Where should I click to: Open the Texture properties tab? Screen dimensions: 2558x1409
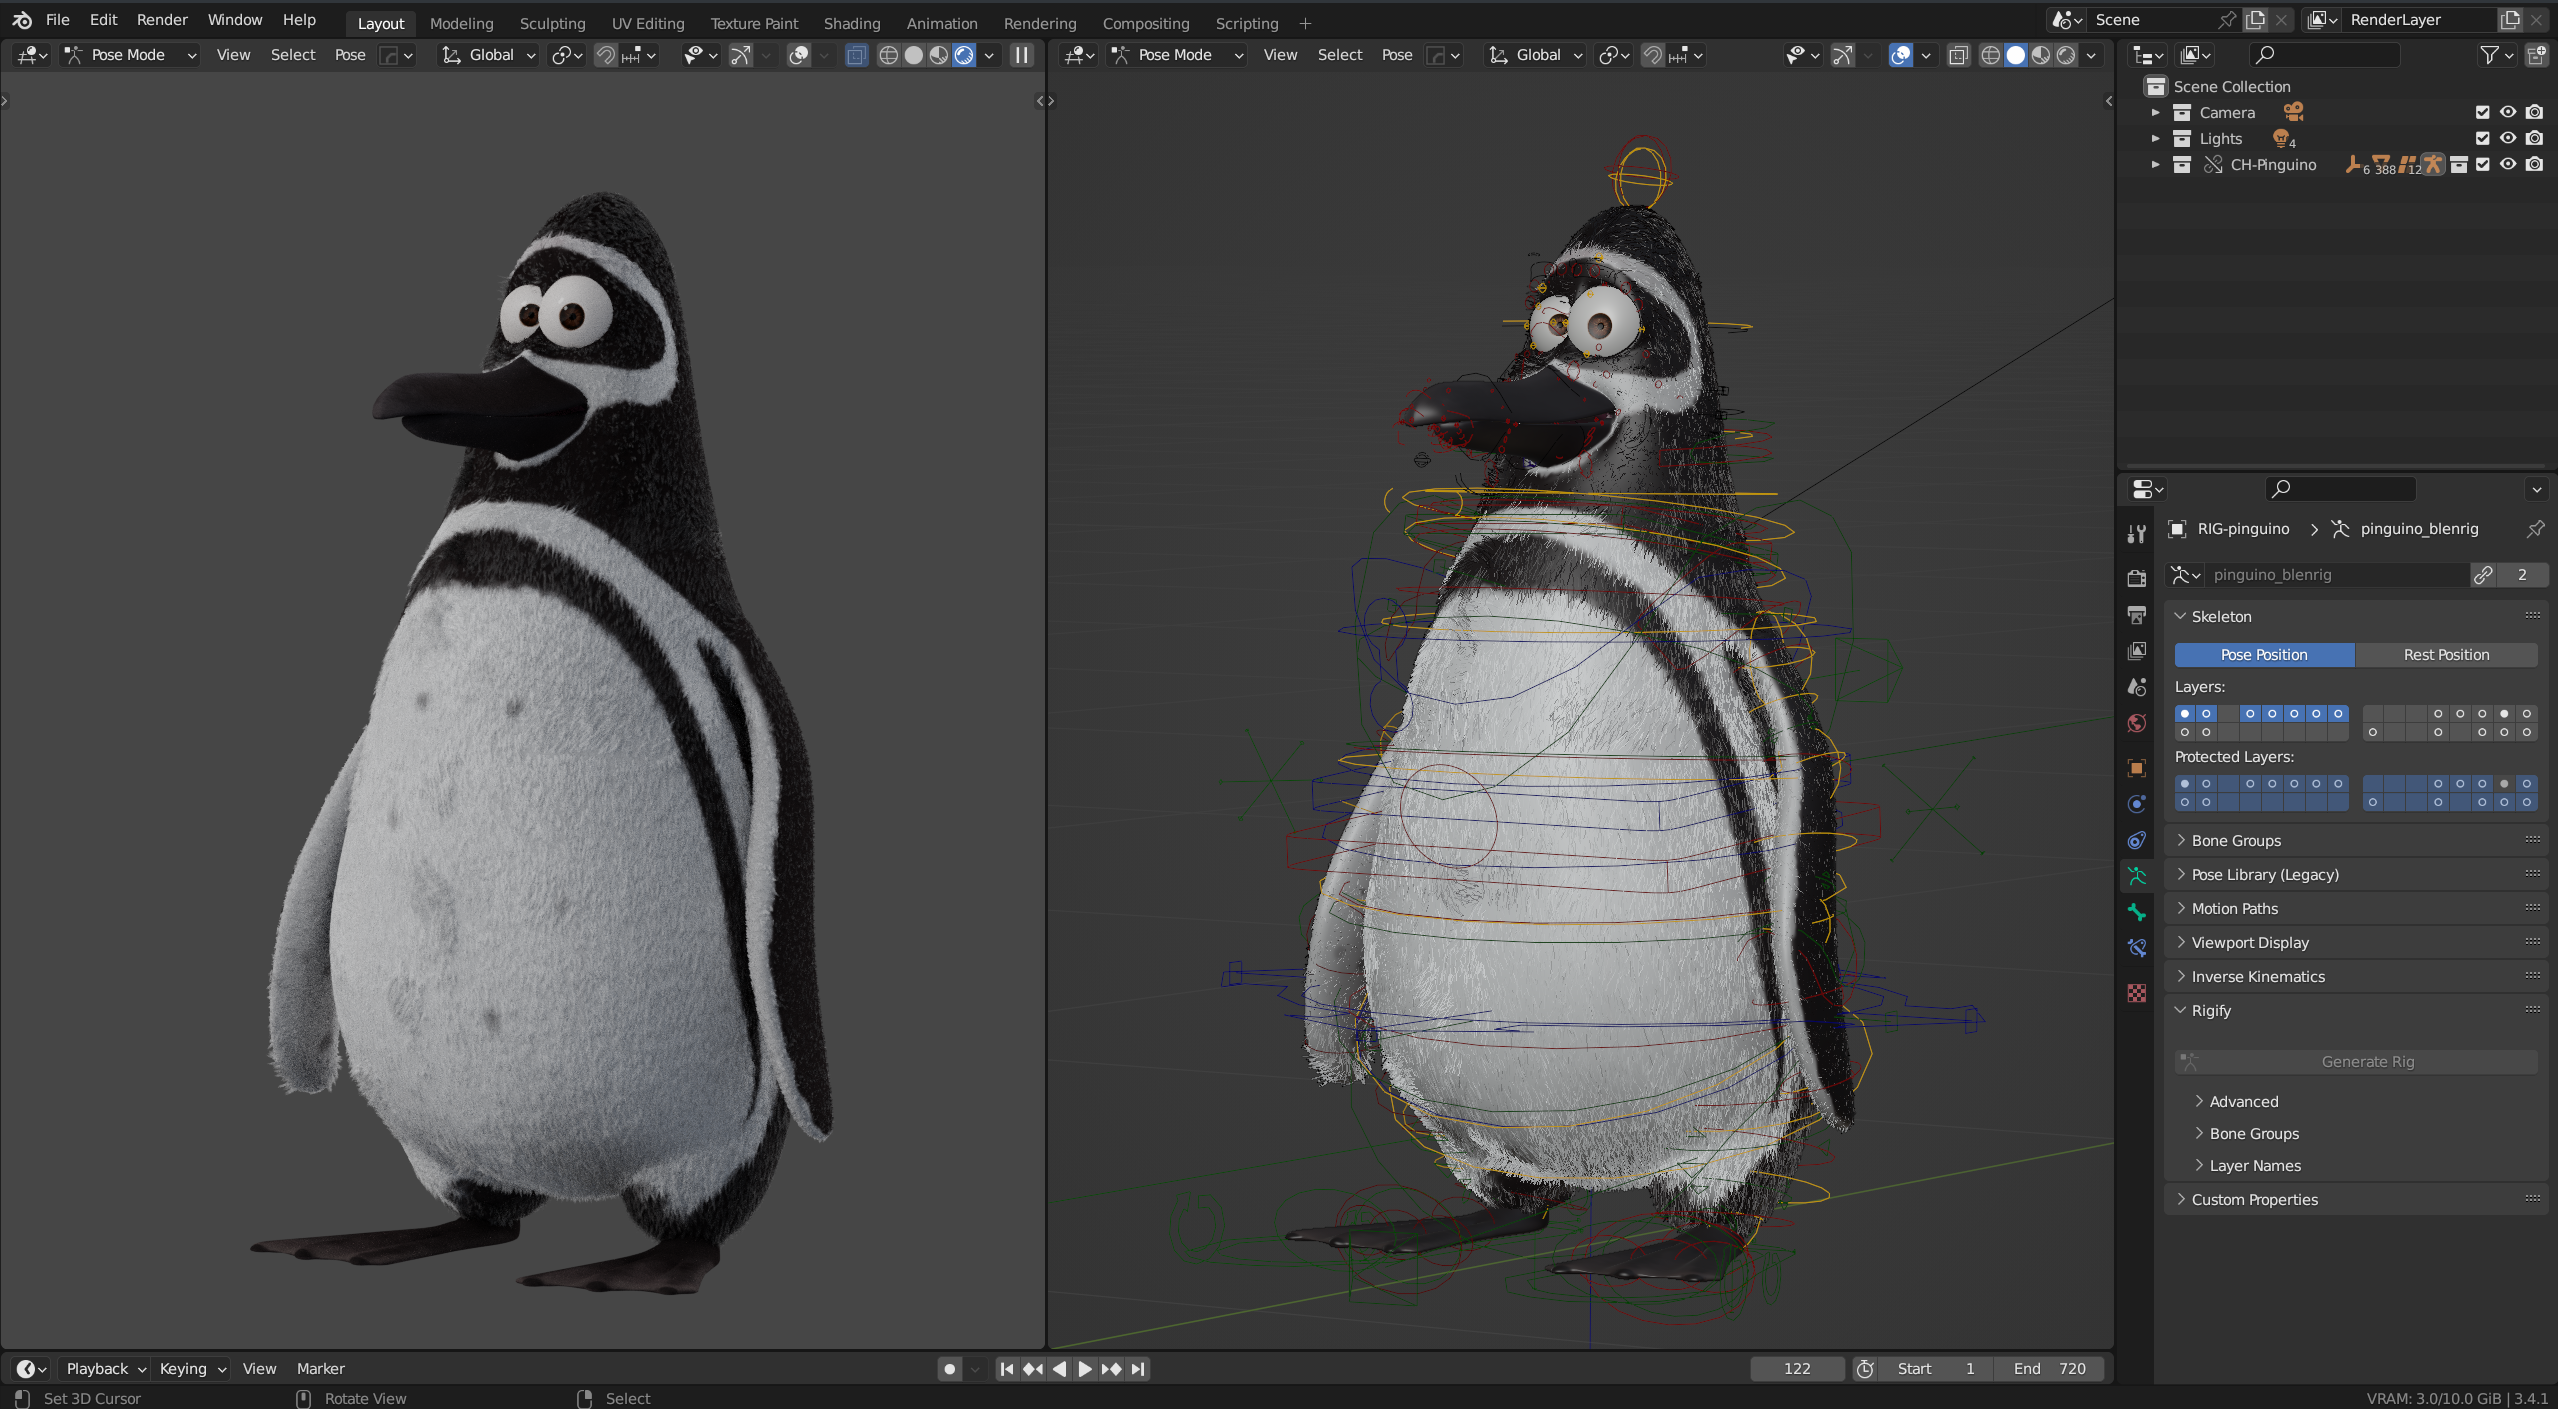click(x=2137, y=993)
